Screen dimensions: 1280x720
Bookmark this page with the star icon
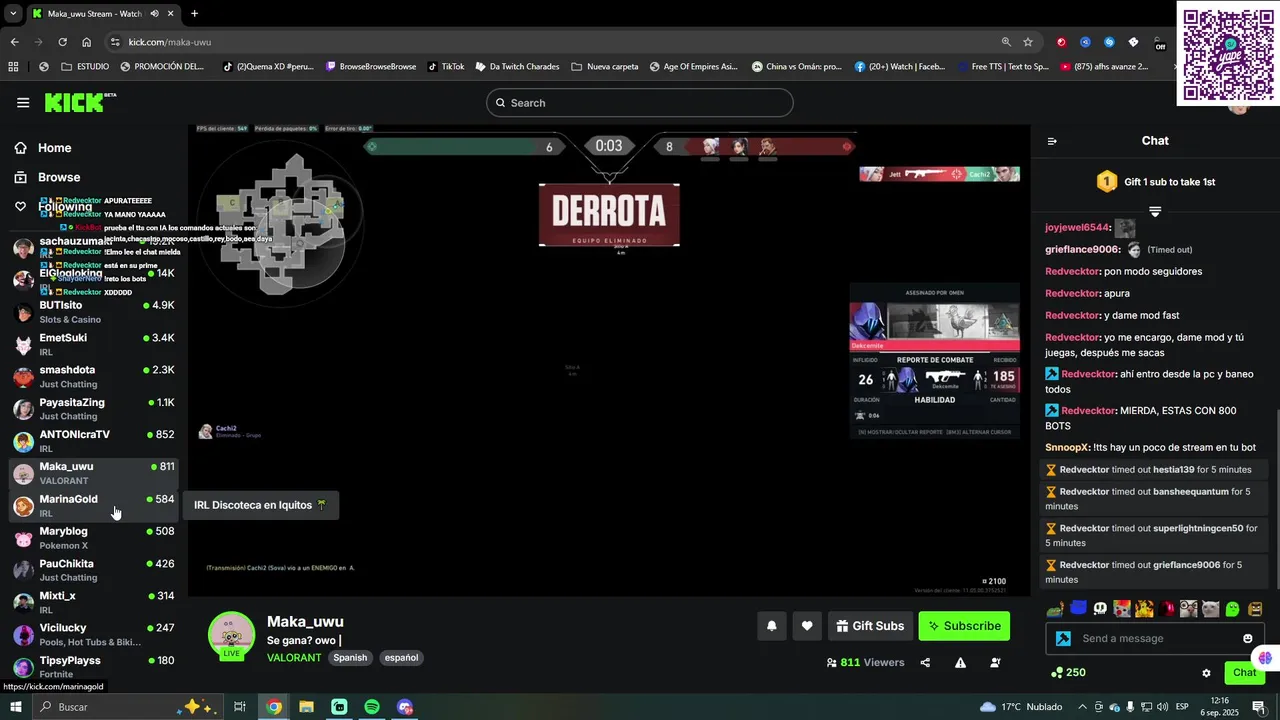(1028, 42)
